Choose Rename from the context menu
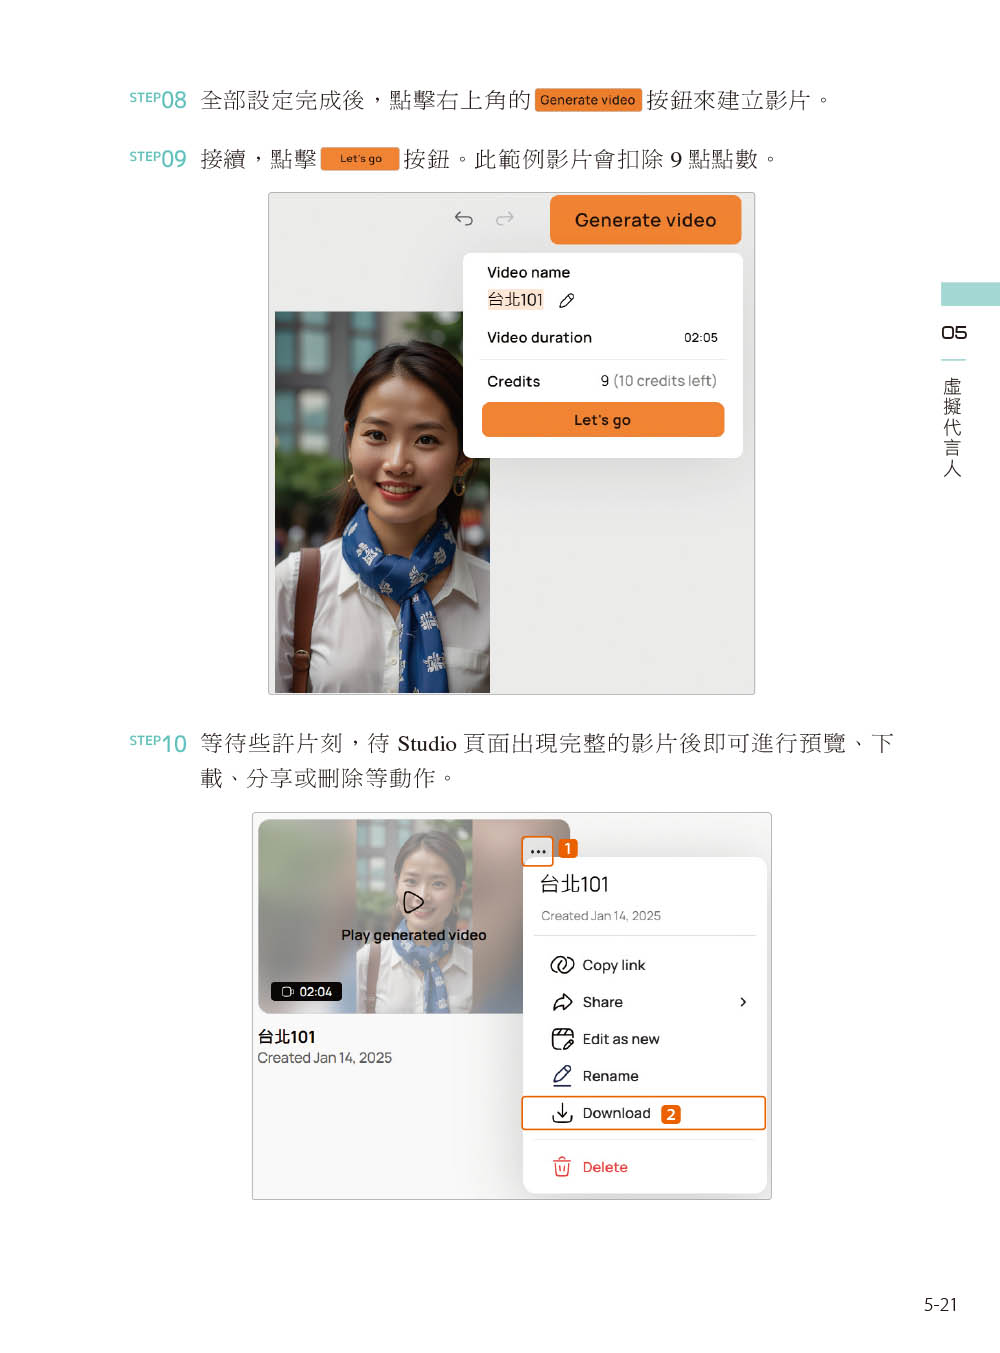 pyautogui.click(x=610, y=1076)
